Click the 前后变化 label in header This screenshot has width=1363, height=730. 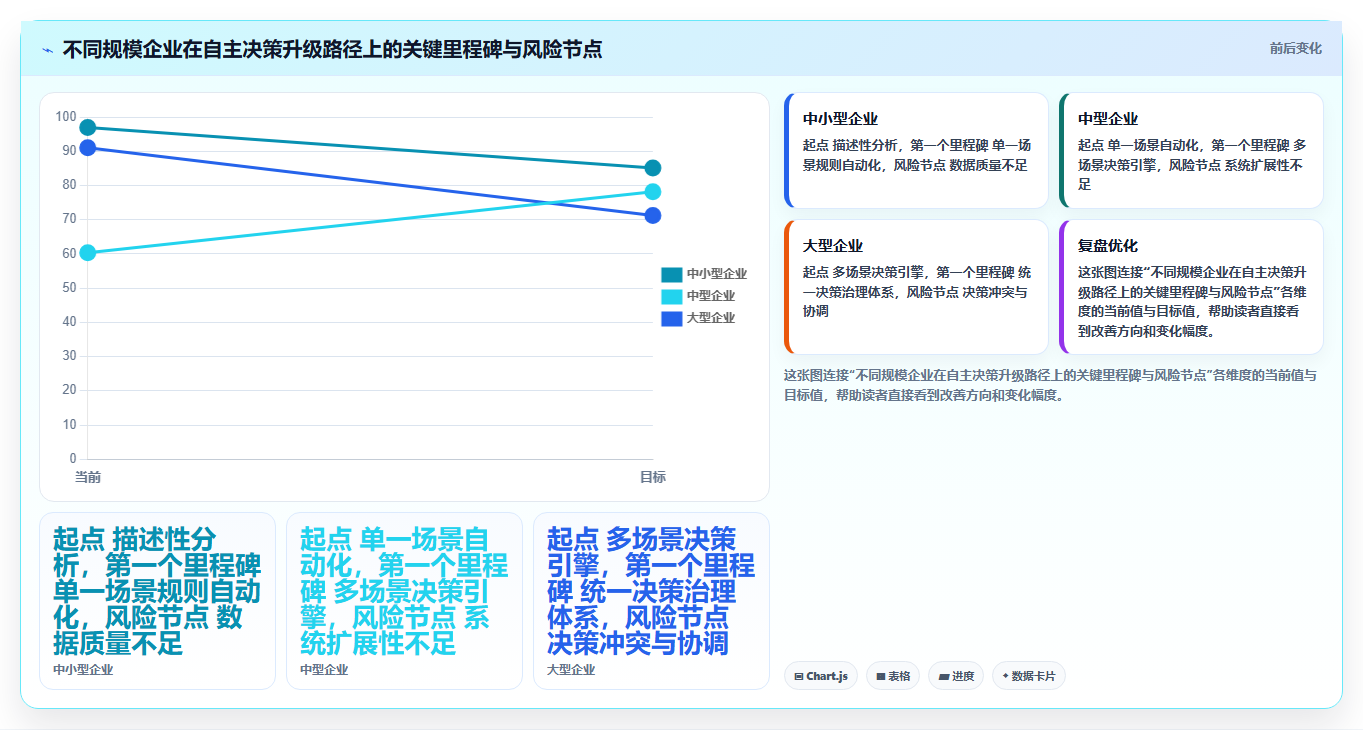click(1296, 49)
